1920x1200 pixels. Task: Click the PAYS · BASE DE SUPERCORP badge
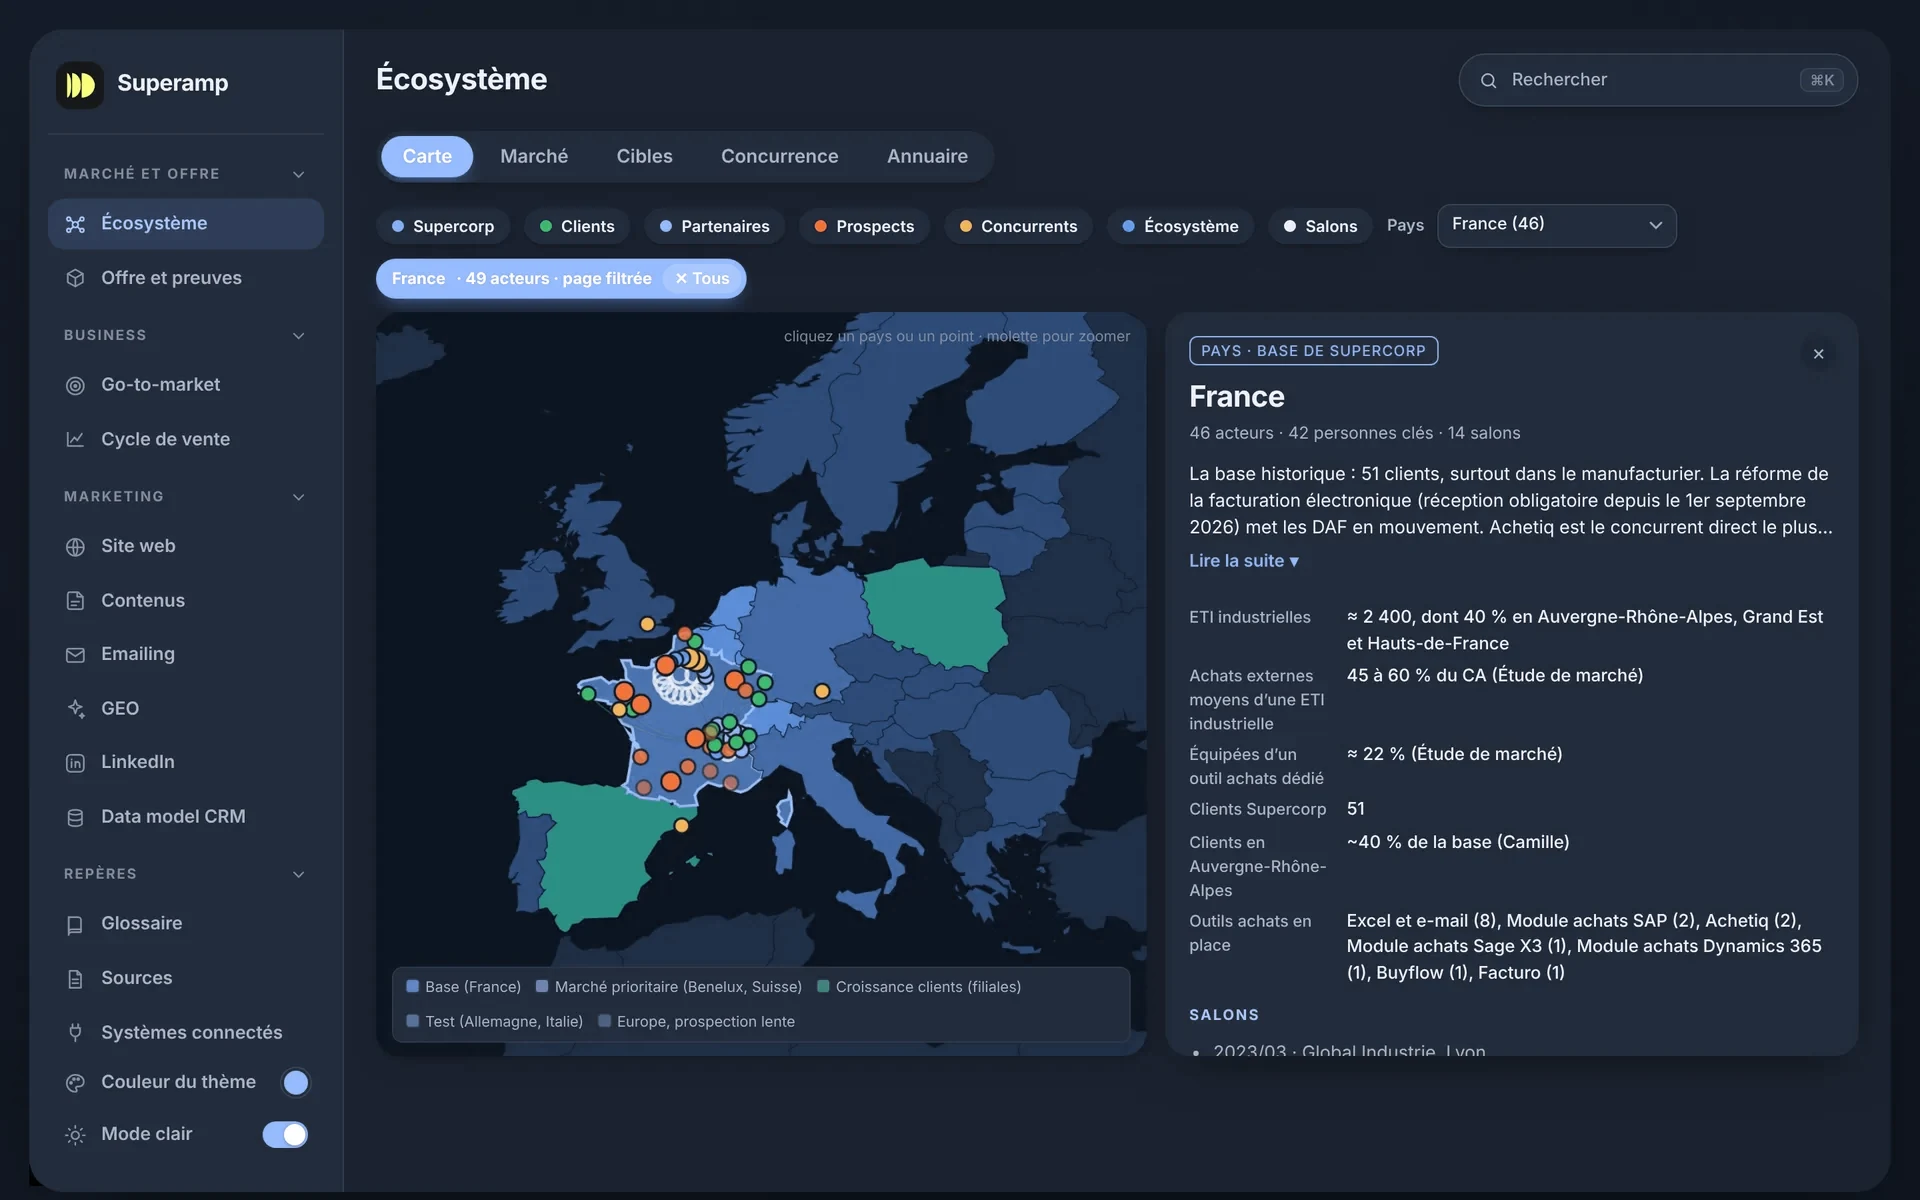(1313, 351)
